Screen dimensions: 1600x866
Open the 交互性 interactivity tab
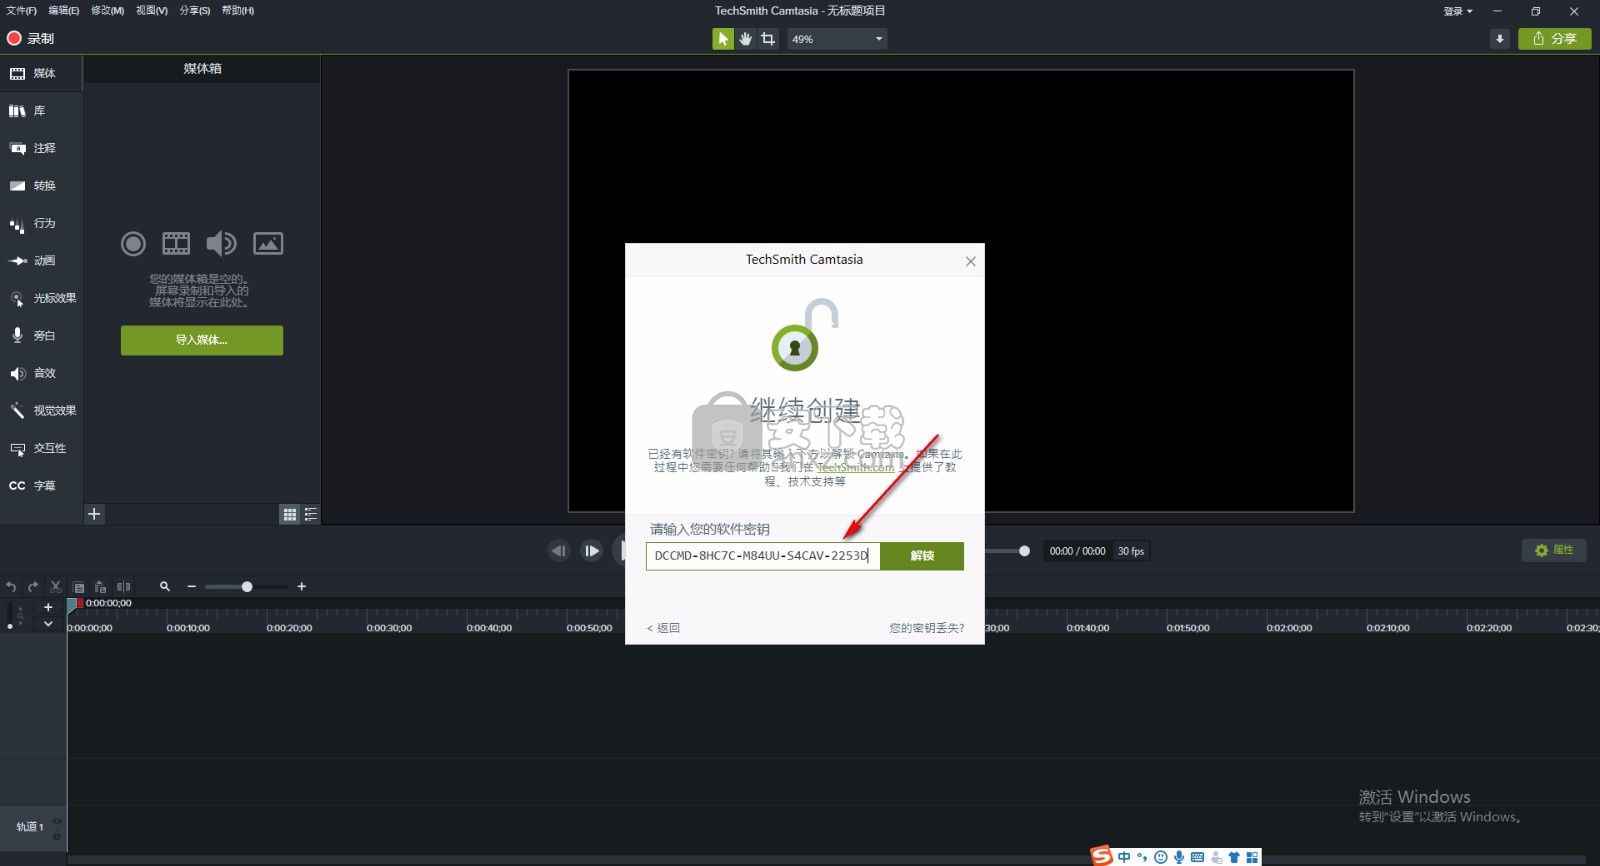[x=41, y=448]
